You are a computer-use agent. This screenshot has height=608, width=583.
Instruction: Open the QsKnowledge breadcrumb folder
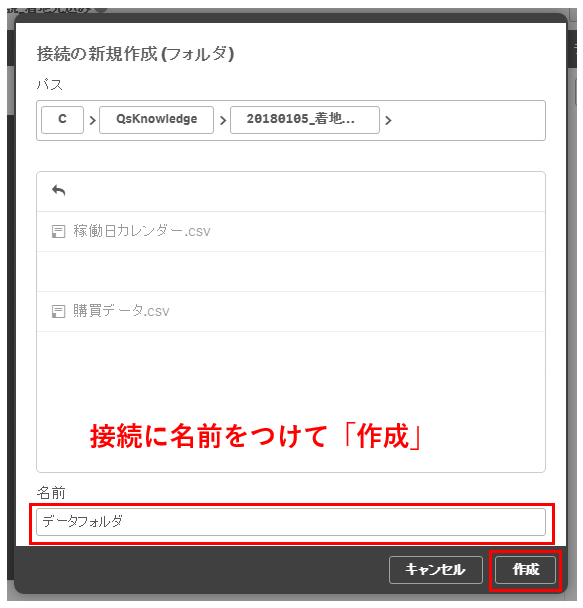157,120
